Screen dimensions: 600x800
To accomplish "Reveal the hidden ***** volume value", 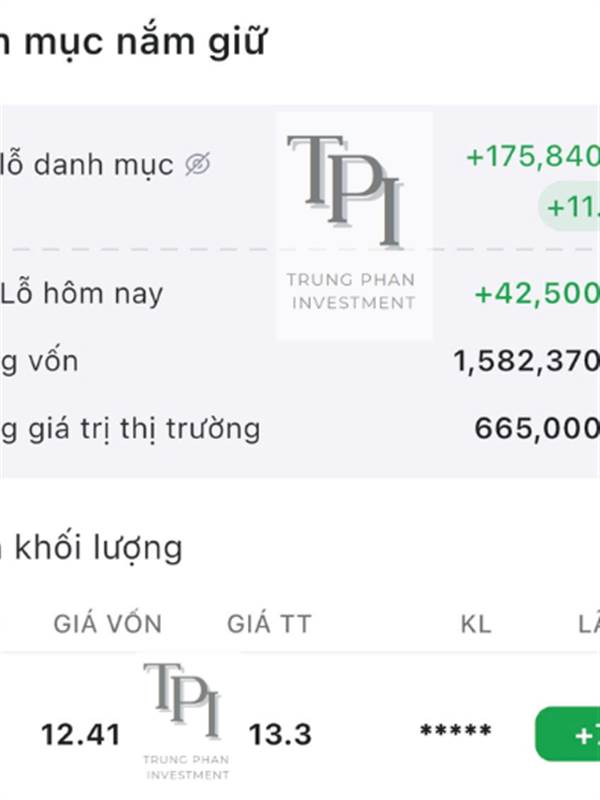I will (x=456, y=732).
